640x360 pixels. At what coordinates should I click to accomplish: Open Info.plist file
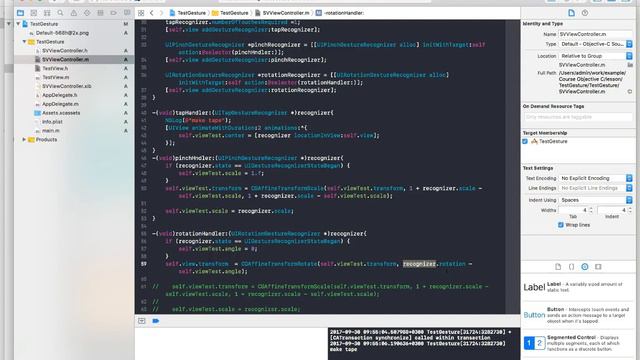(52, 122)
